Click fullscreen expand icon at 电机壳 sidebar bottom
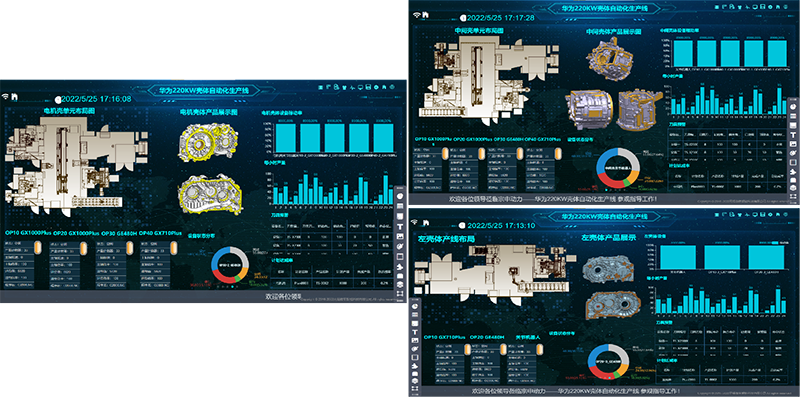This screenshot has height=397, width=800. pyautogui.click(x=401, y=294)
